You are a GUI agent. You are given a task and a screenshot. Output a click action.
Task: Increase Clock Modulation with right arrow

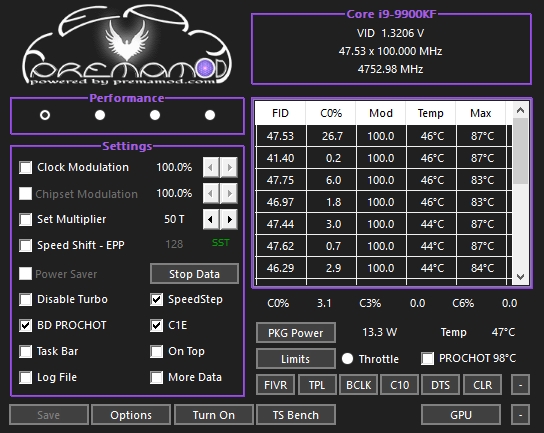pos(229,167)
